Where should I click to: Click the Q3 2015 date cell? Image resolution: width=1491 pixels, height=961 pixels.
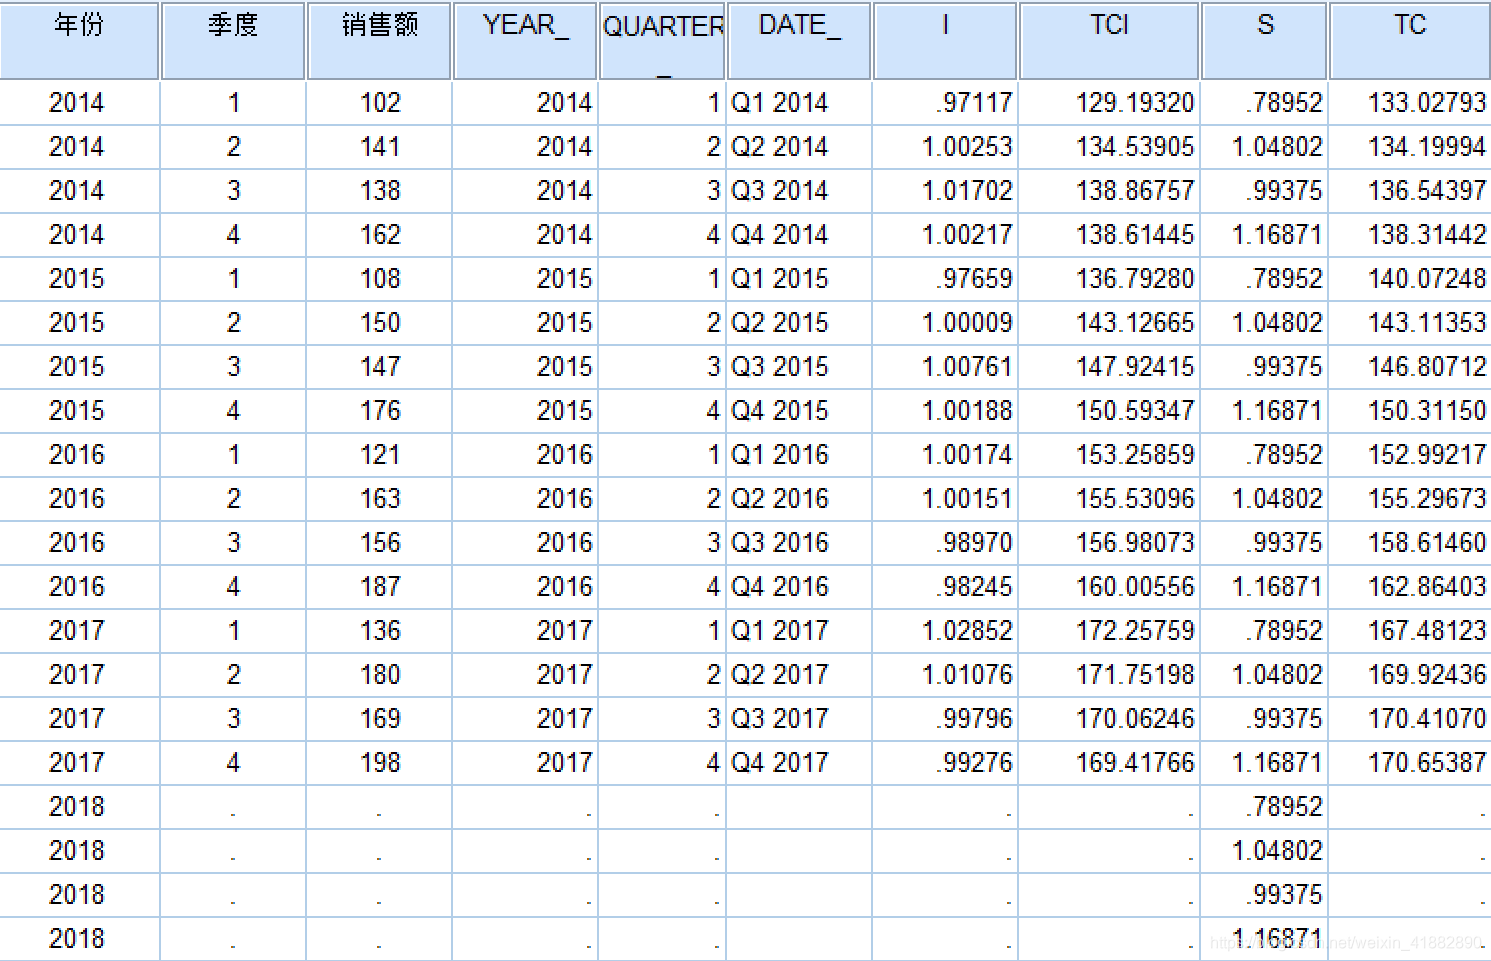(799, 367)
